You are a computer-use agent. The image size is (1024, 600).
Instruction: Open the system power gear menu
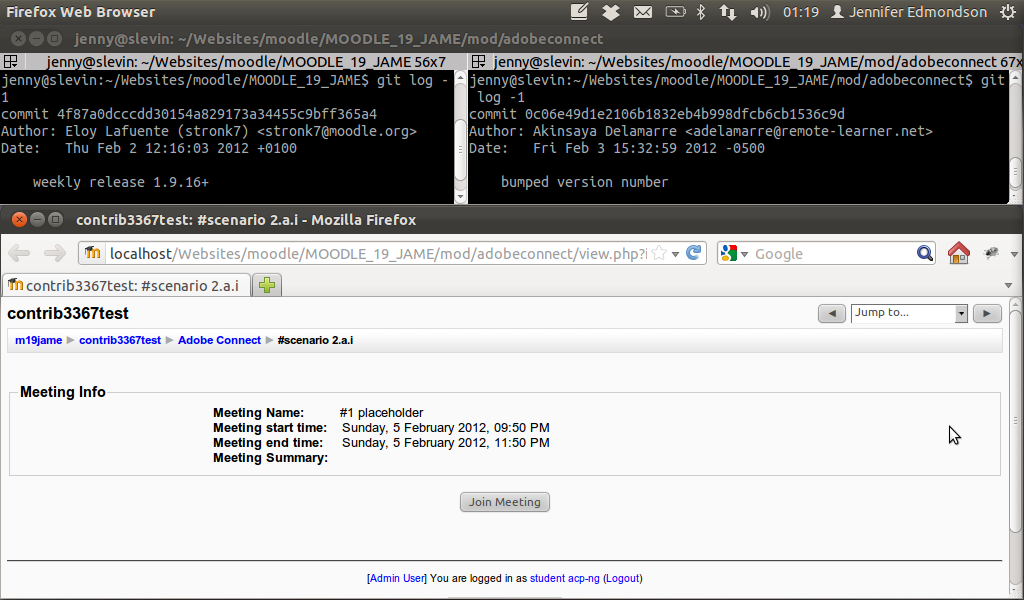tap(1008, 12)
